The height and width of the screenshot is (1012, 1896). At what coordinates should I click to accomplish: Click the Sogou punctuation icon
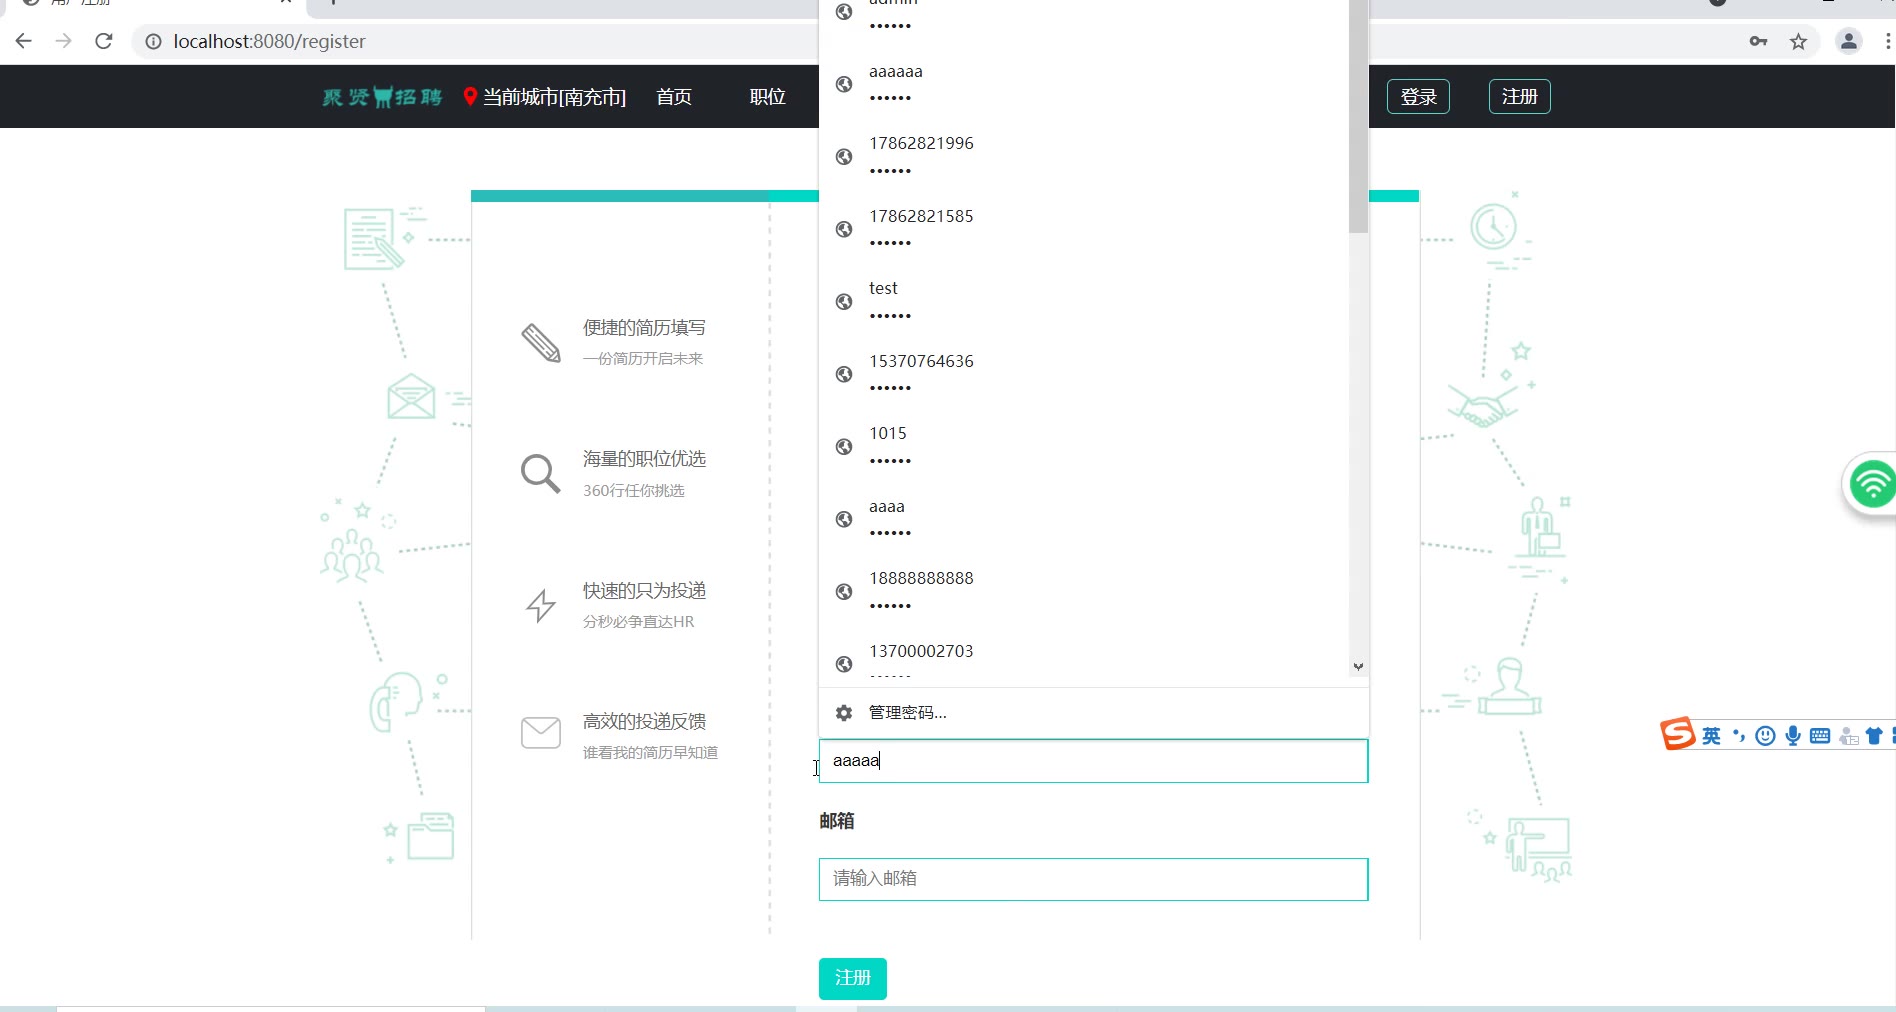tap(1738, 736)
